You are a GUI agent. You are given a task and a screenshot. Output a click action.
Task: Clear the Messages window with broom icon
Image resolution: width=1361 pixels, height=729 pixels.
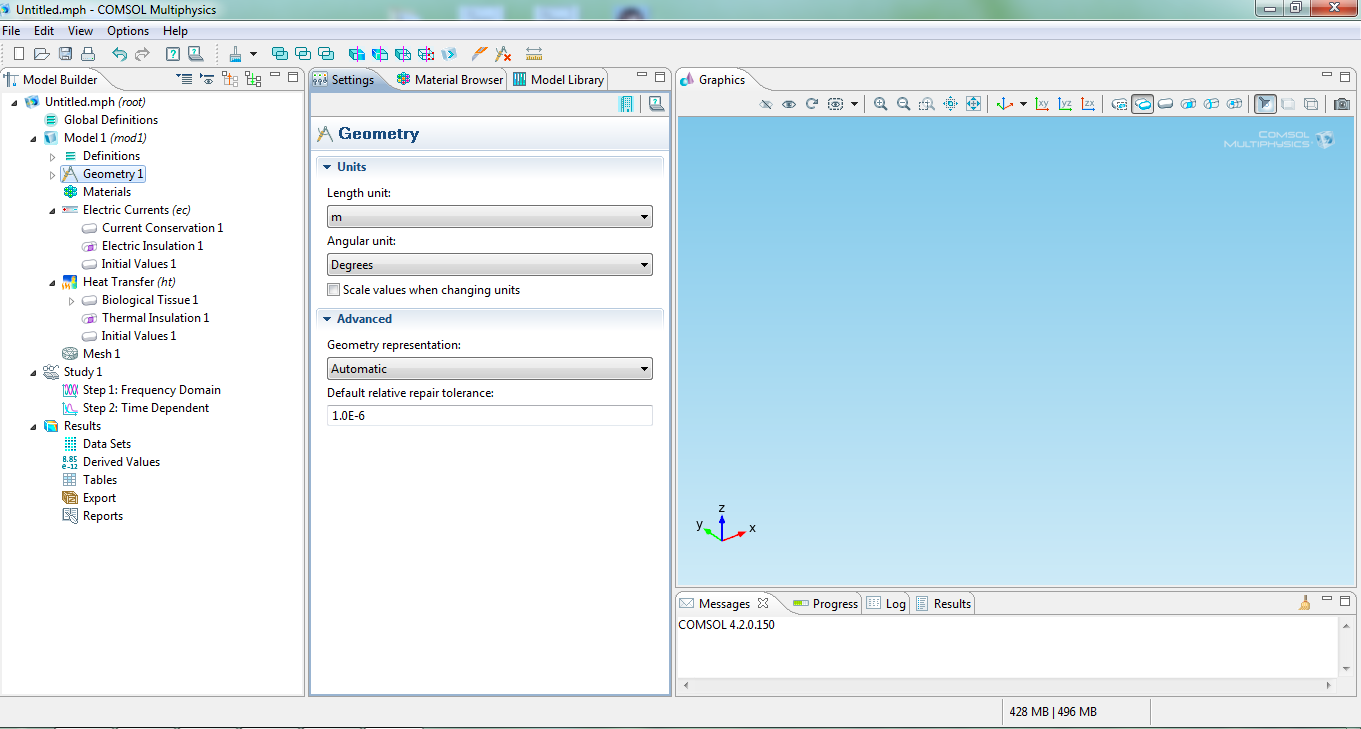(x=1305, y=603)
